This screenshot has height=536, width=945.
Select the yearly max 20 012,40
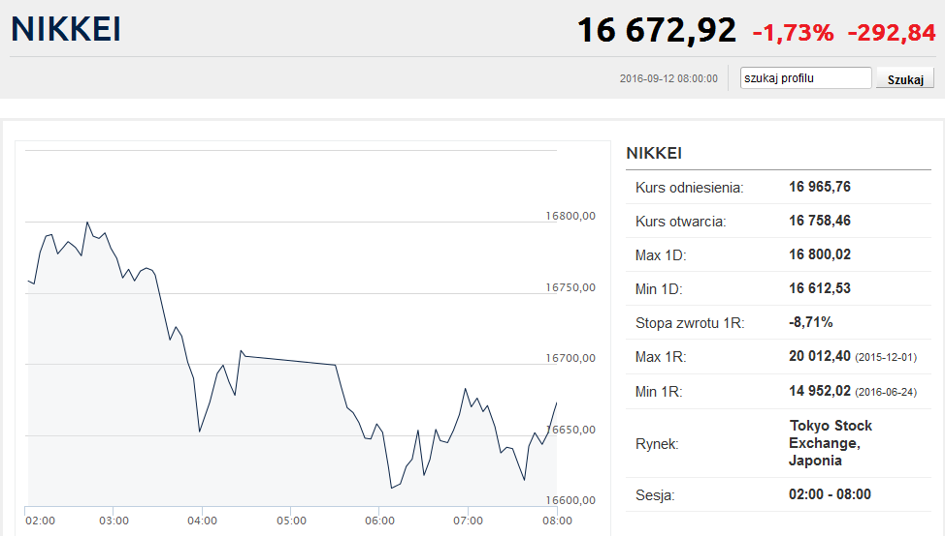820,356
